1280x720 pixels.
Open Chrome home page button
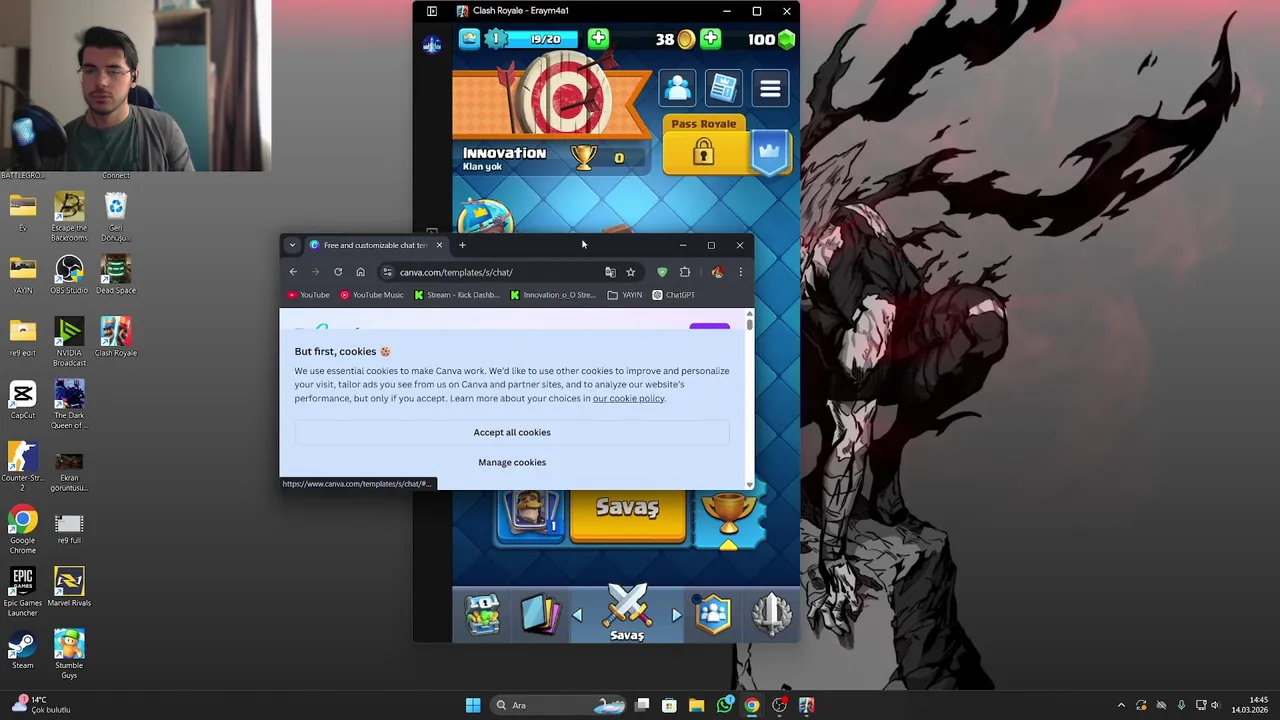click(360, 272)
